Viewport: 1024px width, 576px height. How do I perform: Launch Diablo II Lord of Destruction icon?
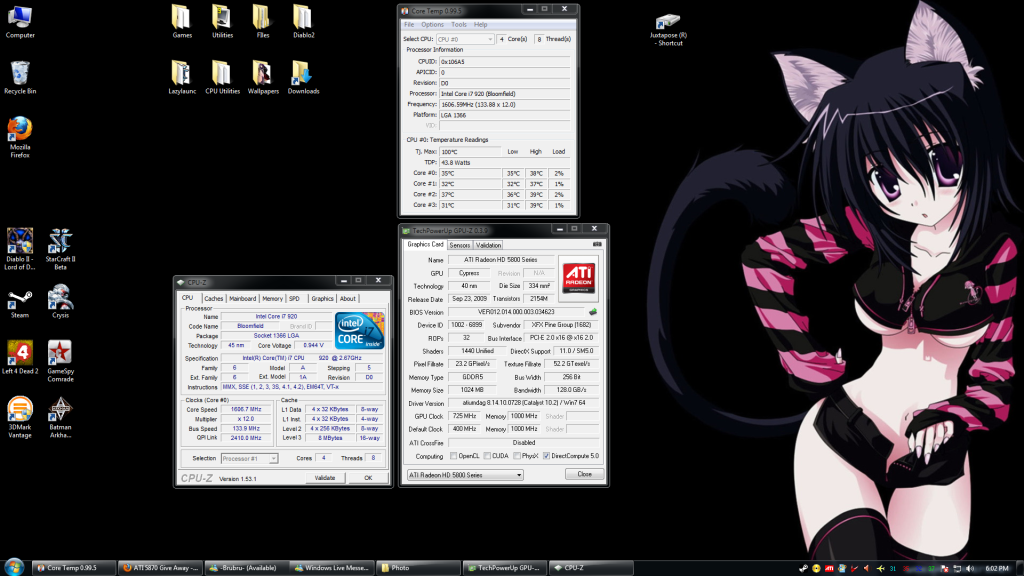click(x=20, y=249)
